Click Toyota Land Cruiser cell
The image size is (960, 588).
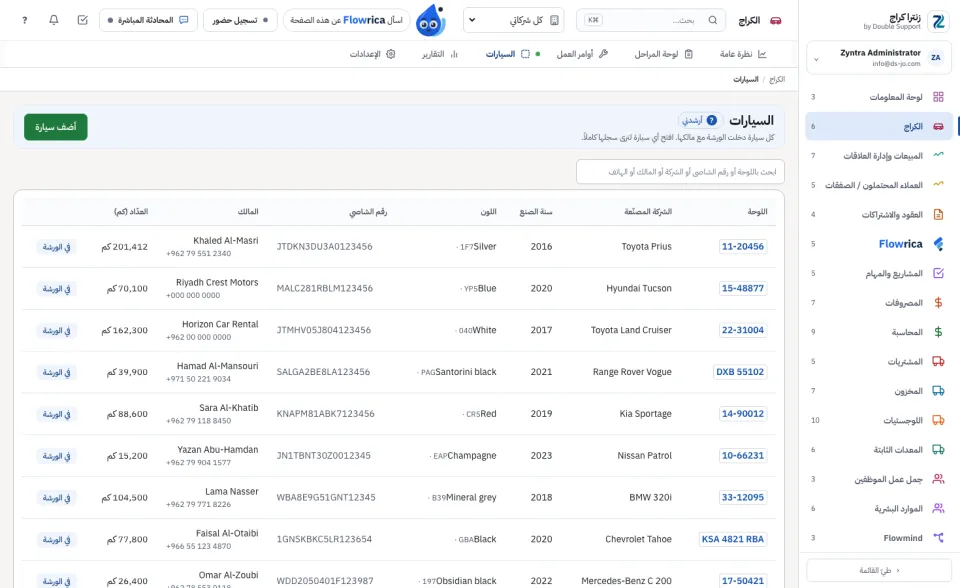tap(631, 330)
